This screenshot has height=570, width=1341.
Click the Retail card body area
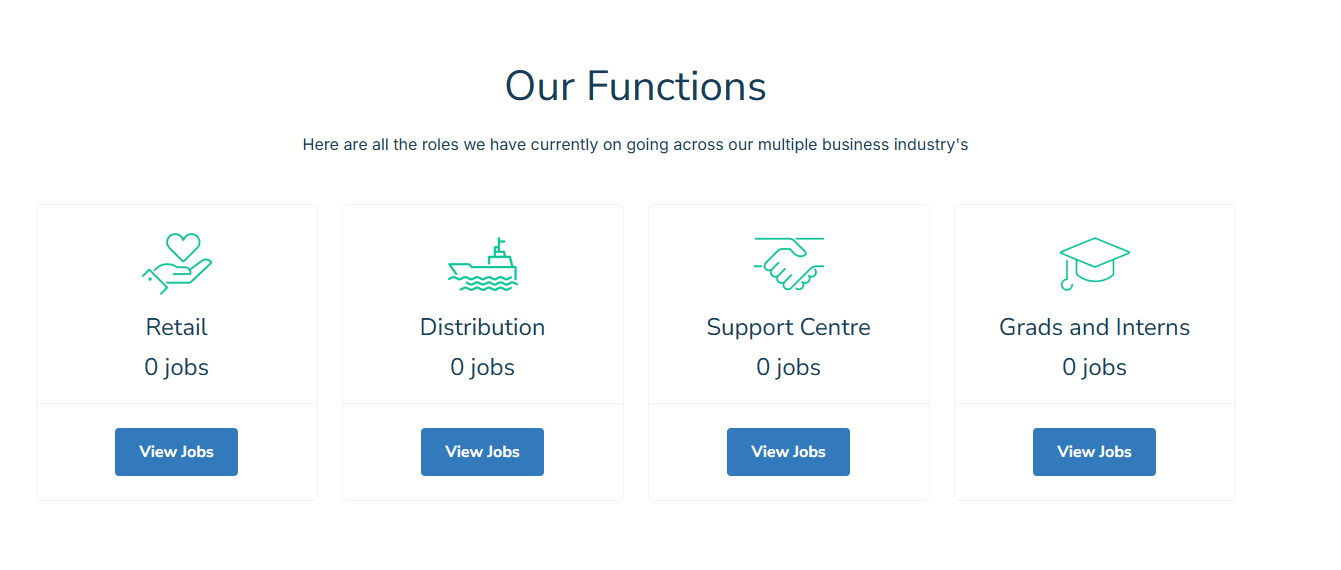177,305
